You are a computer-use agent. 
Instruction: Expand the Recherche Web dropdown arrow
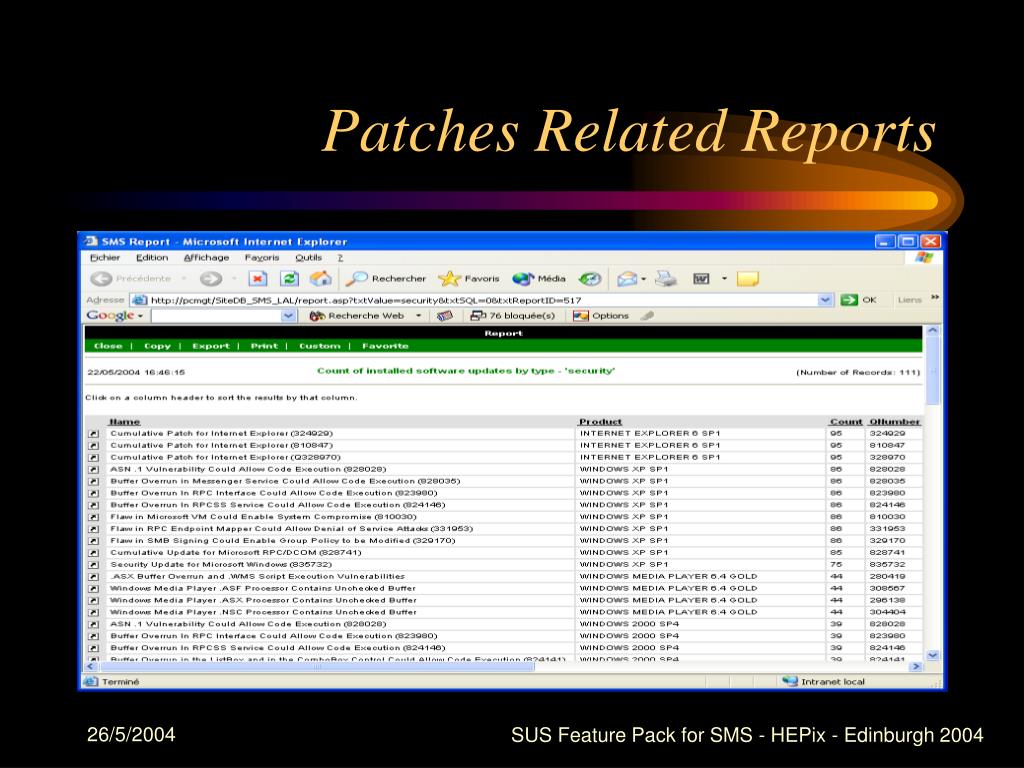click(419, 316)
